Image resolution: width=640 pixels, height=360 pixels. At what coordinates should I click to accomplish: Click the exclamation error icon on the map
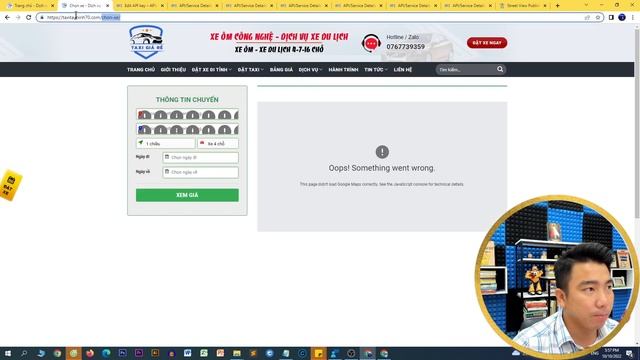pos(382,152)
